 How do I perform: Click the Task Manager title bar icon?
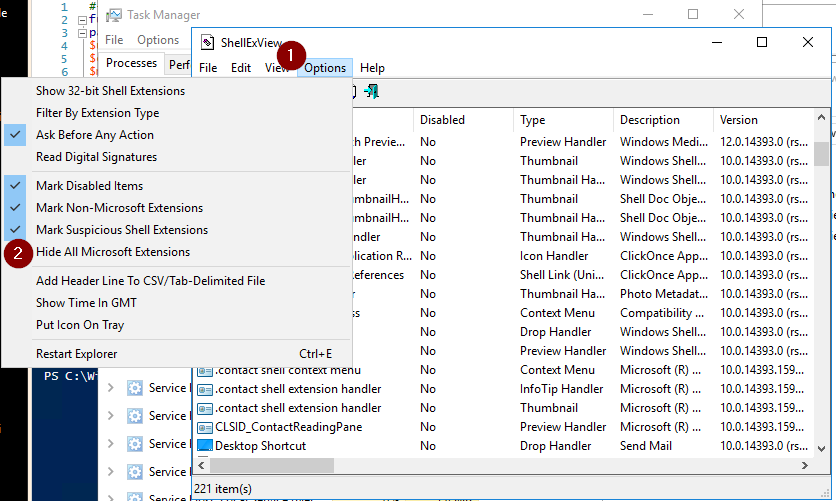(114, 15)
